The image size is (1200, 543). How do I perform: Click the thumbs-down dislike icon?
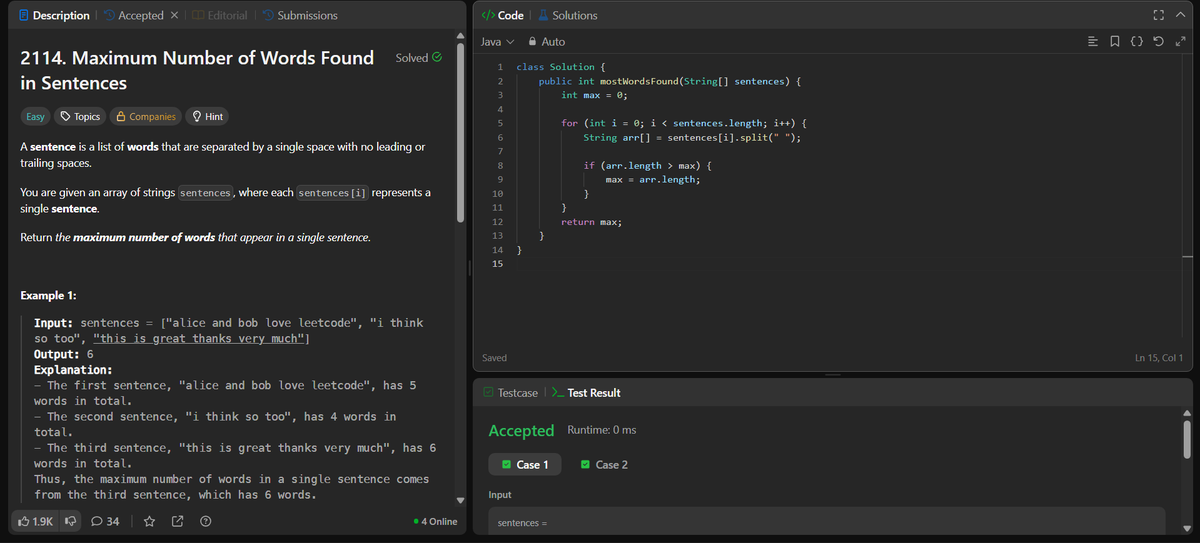tap(71, 521)
